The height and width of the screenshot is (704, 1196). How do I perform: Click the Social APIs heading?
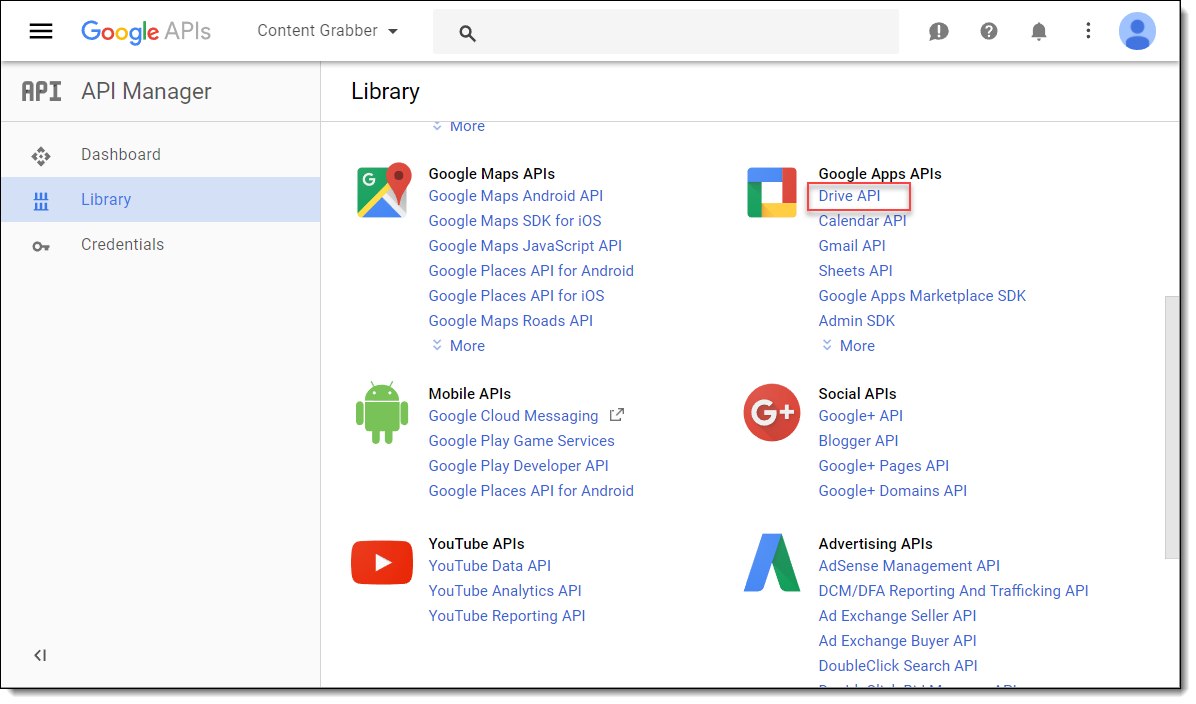(857, 394)
